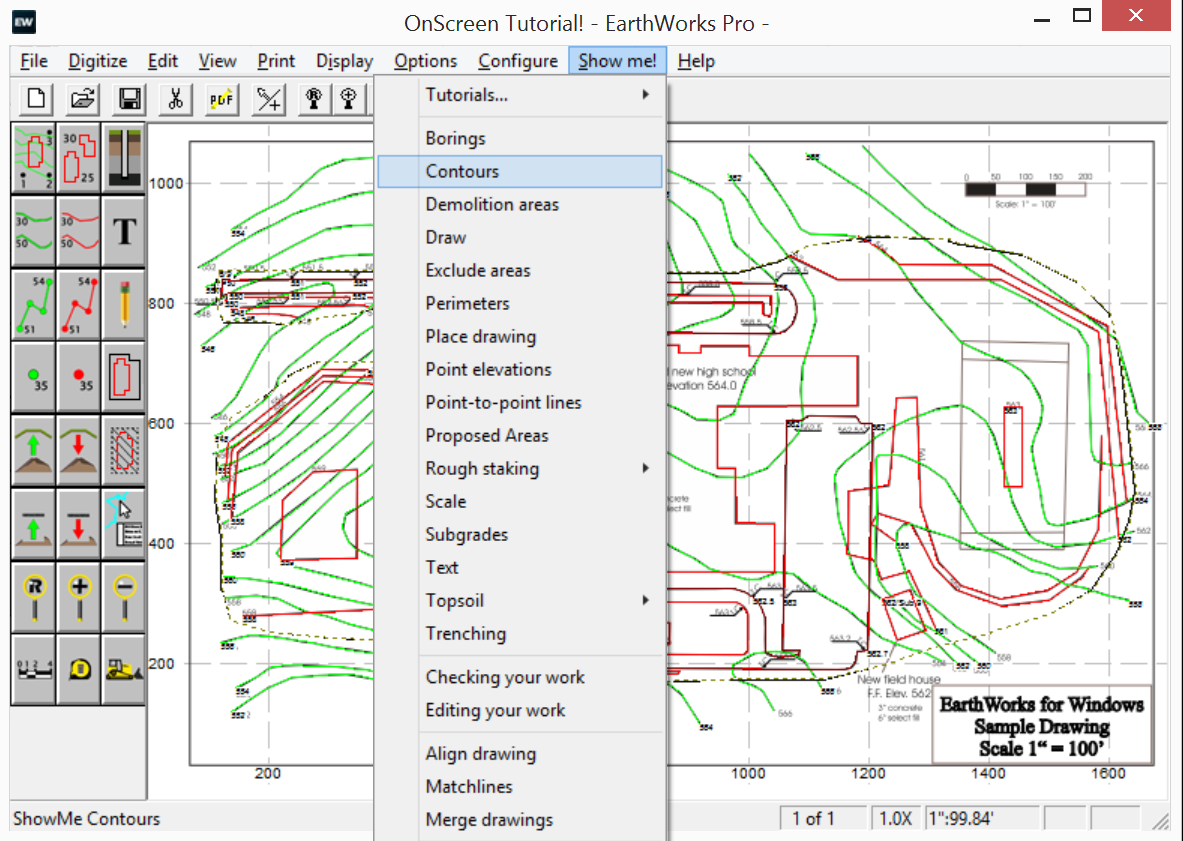Image resolution: width=1183 pixels, height=841 pixels.
Task: Click the toolbar magnifier icon marked R
Action: 314,99
